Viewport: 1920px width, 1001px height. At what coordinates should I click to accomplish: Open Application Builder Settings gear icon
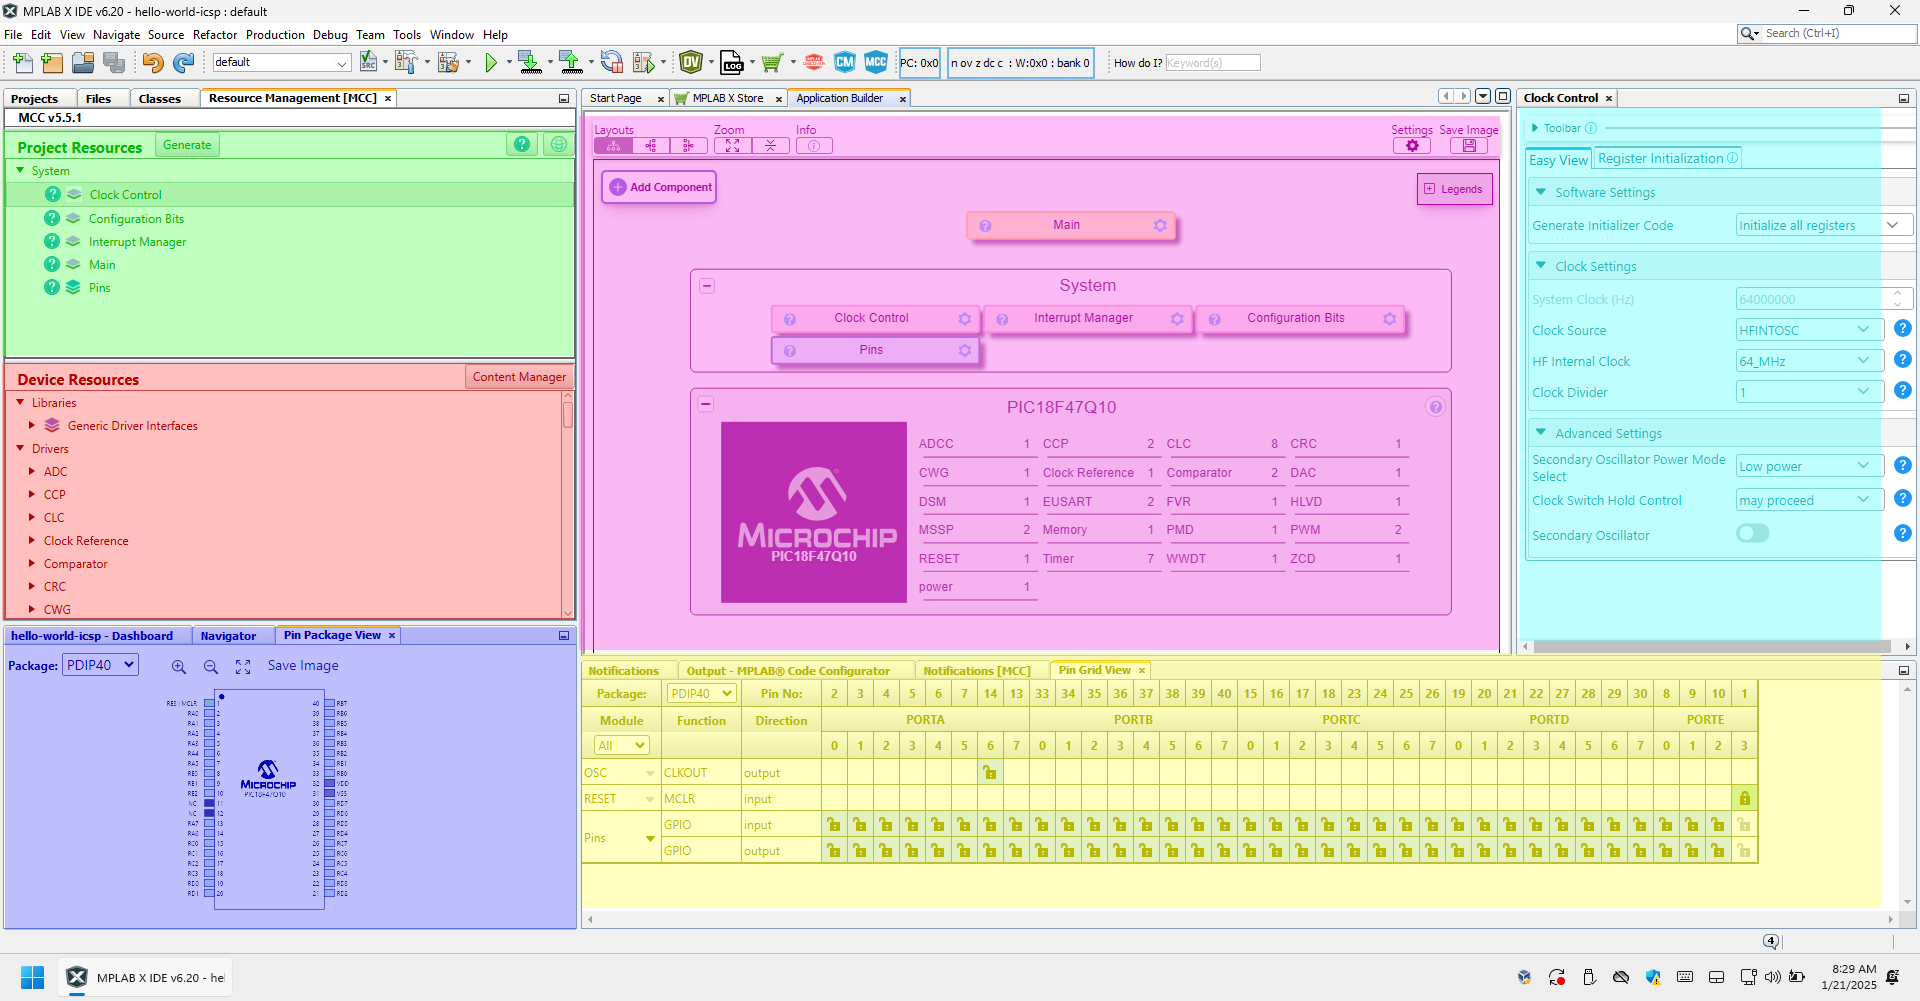point(1412,146)
